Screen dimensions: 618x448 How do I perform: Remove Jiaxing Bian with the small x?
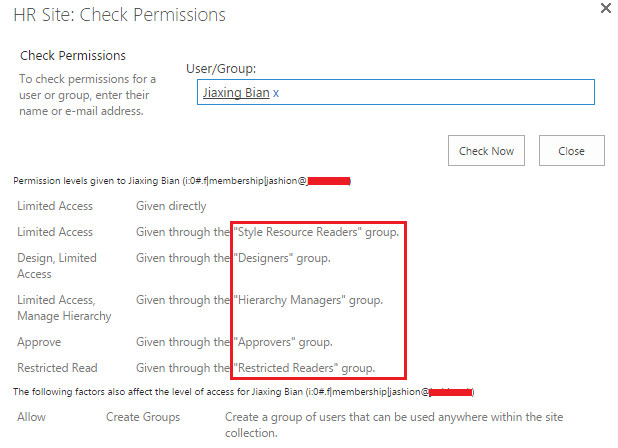(x=276, y=93)
